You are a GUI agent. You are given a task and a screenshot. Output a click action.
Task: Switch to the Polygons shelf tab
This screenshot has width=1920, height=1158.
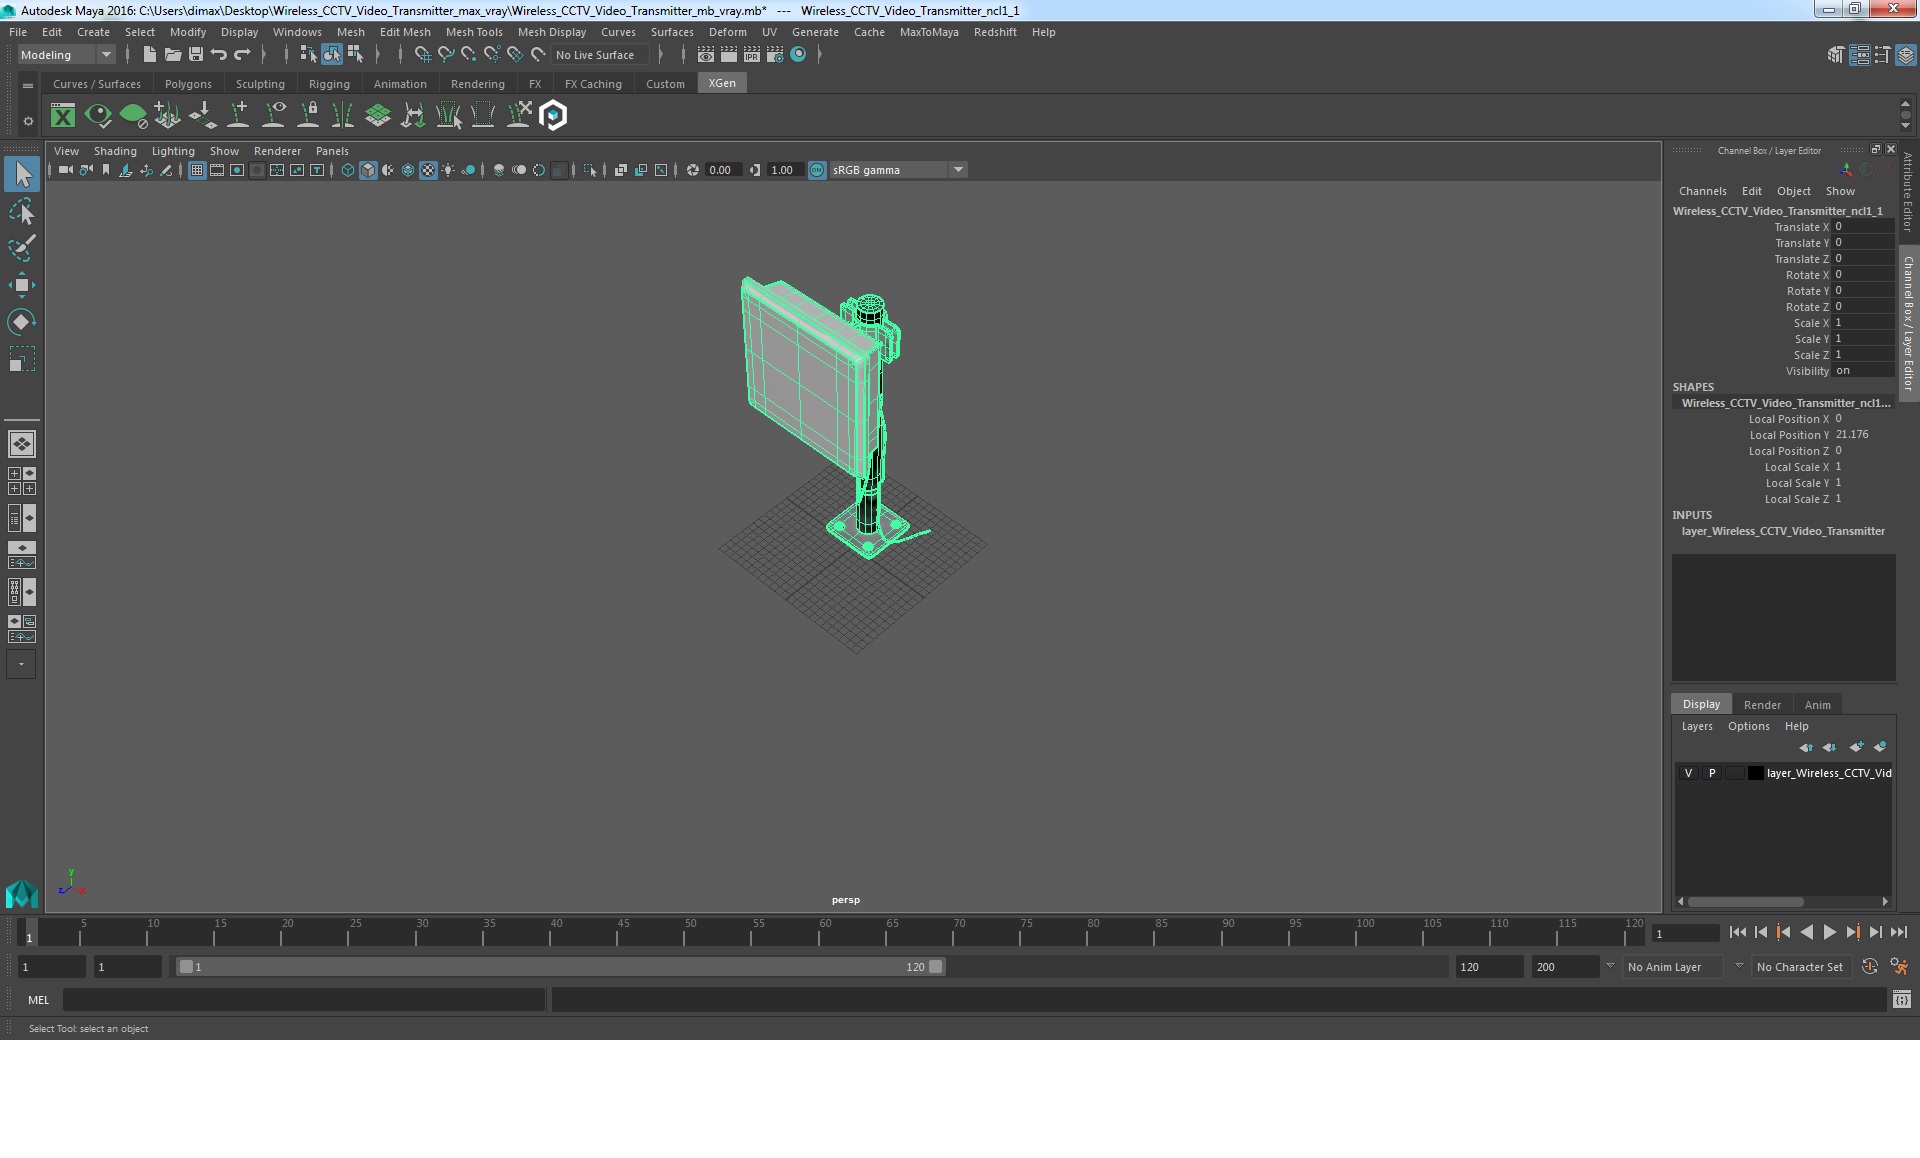coord(188,84)
